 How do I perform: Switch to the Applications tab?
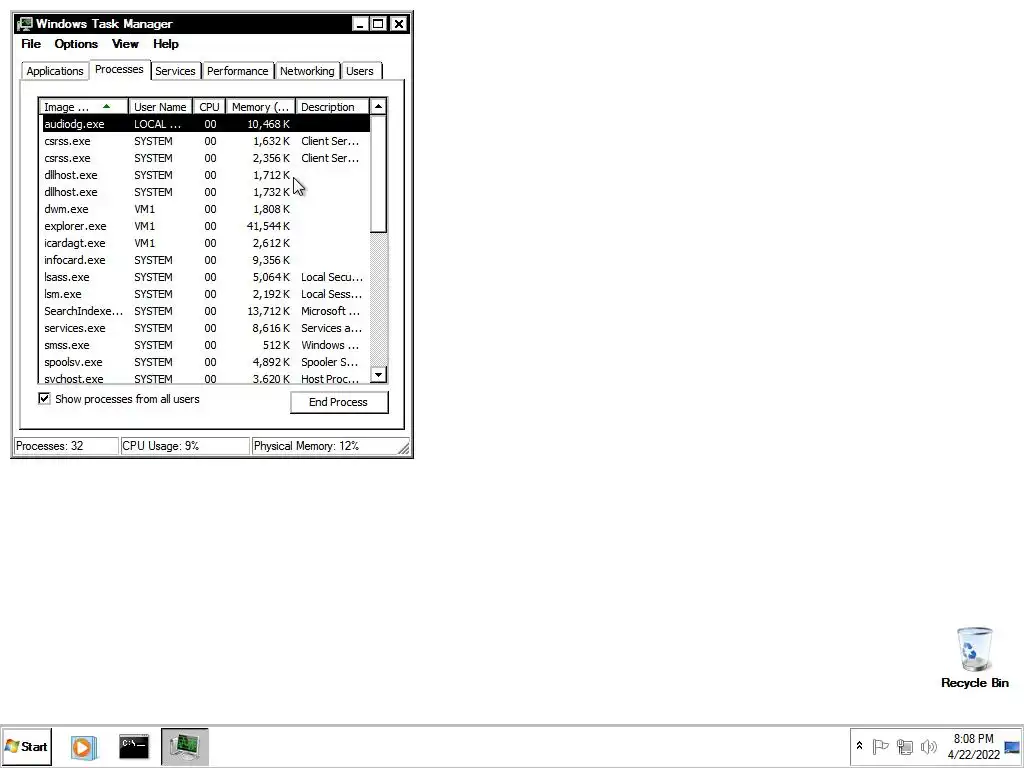click(x=55, y=71)
